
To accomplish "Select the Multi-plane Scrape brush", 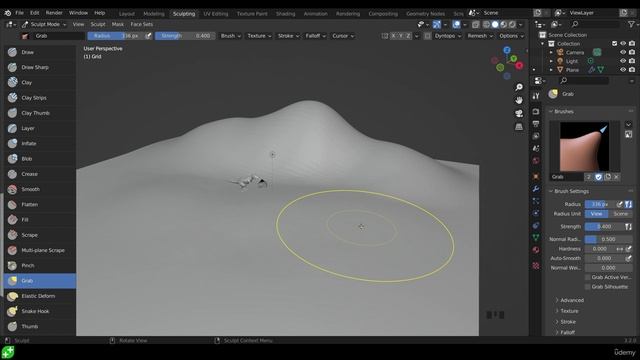I will [40, 250].
